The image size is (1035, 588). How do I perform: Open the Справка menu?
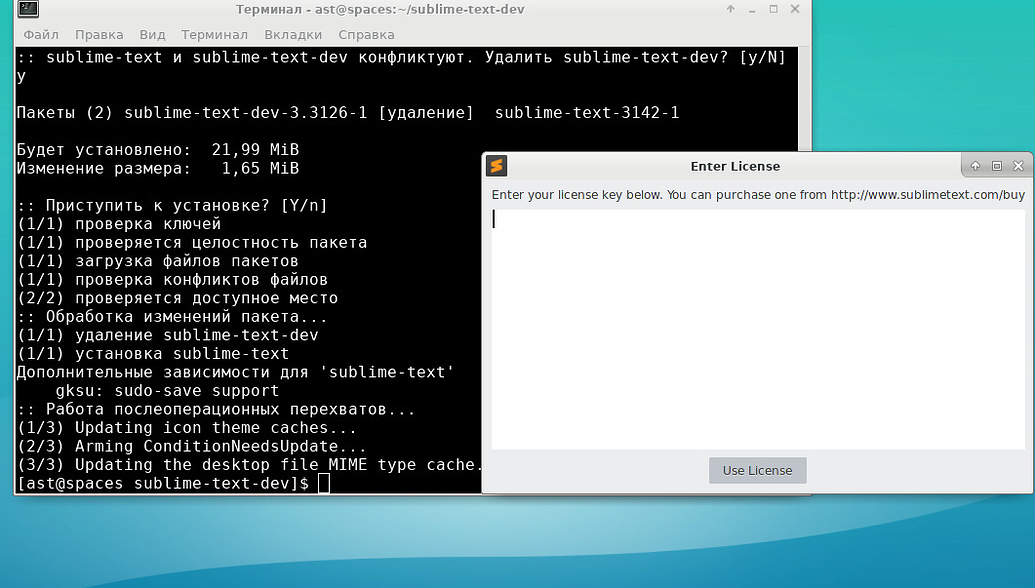click(x=366, y=34)
